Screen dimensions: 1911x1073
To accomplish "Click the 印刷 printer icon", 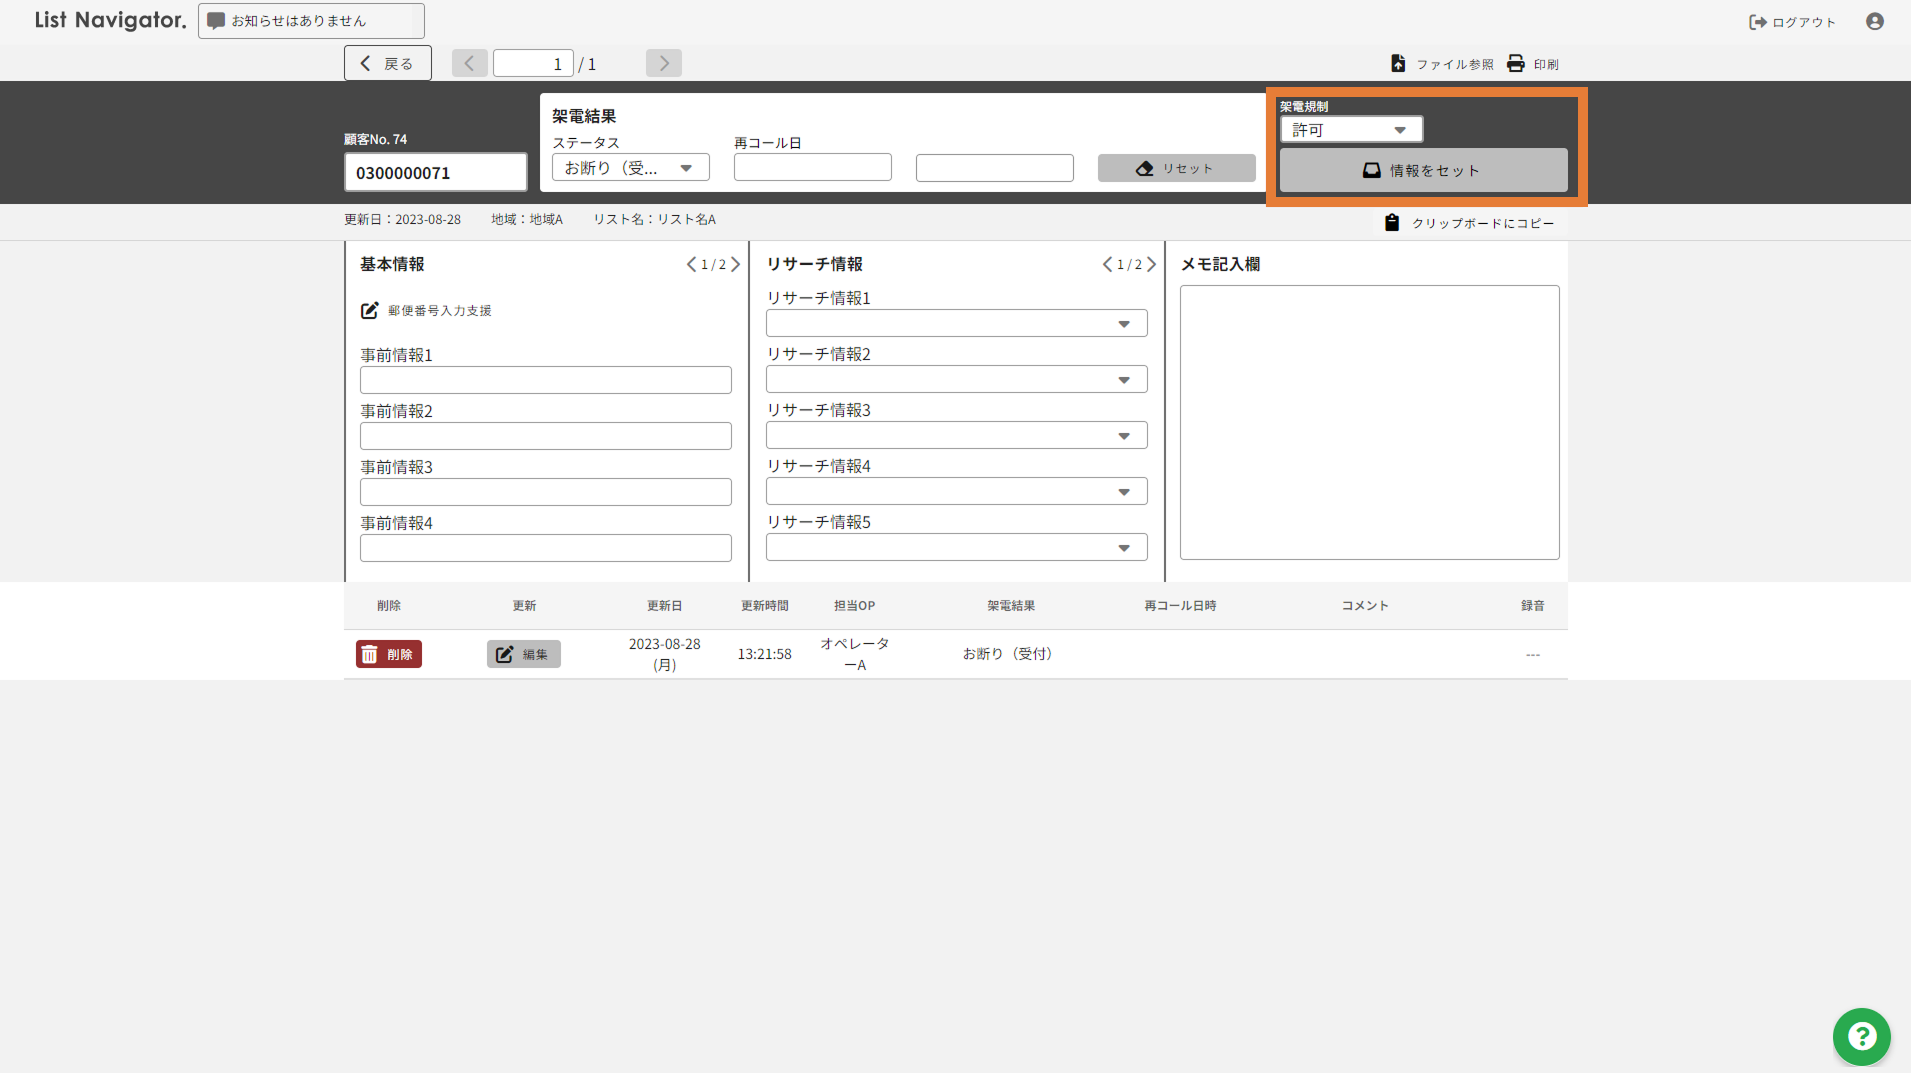I will (1516, 64).
